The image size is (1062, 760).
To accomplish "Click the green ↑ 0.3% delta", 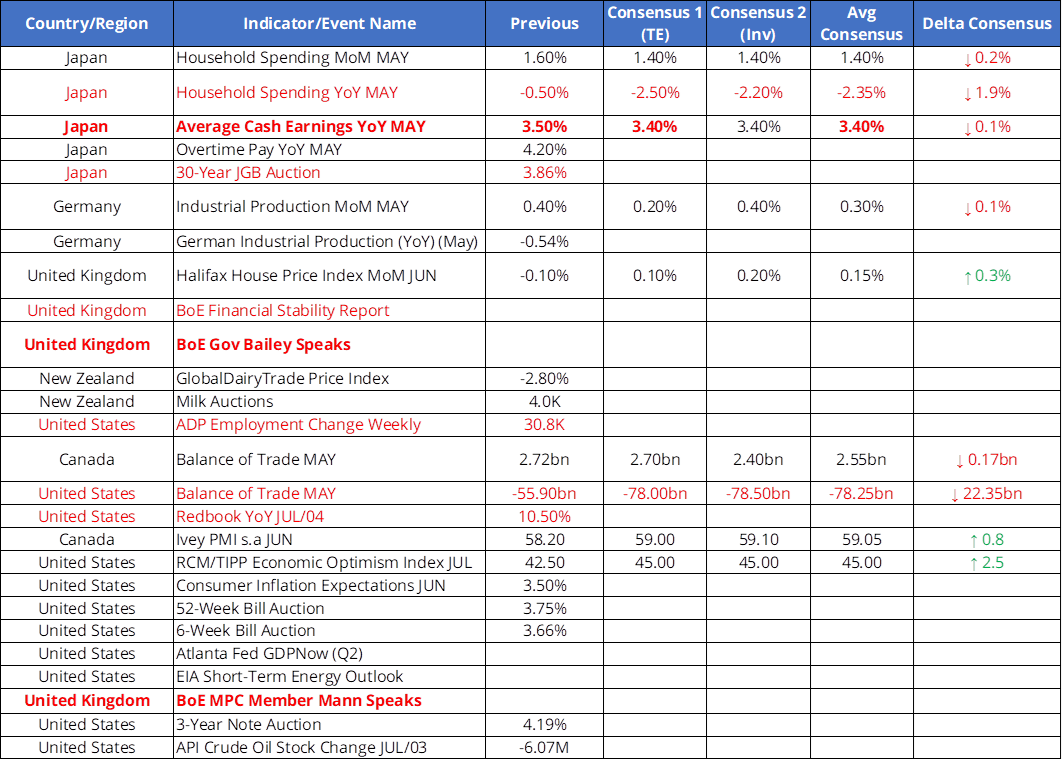I will [987, 276].
